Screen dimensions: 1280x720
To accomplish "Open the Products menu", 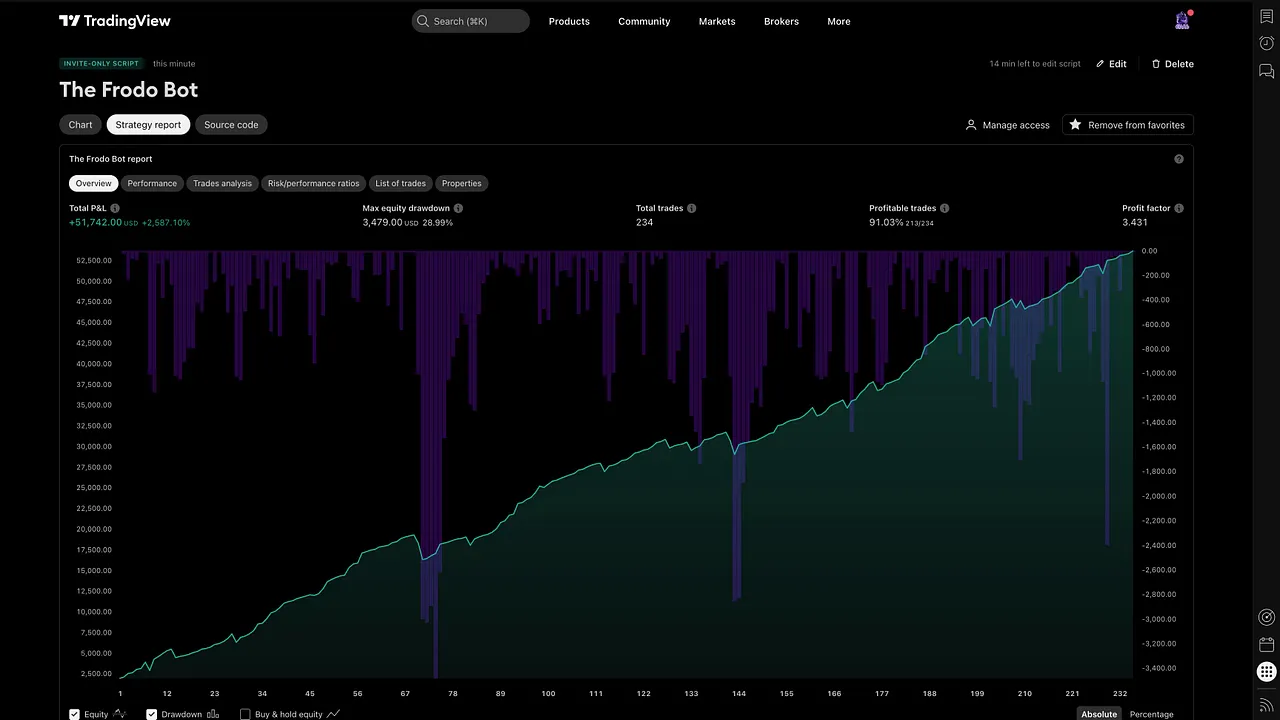I will coord(569,21).
